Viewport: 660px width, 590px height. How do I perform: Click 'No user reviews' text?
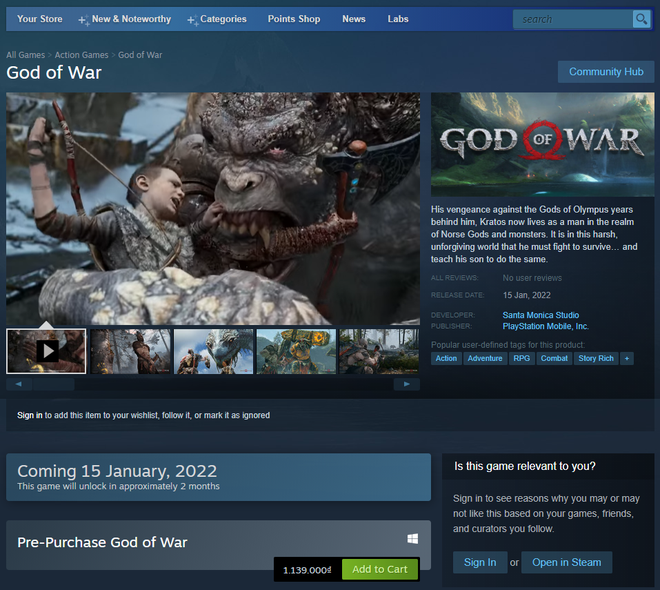(x=532, y=278)
